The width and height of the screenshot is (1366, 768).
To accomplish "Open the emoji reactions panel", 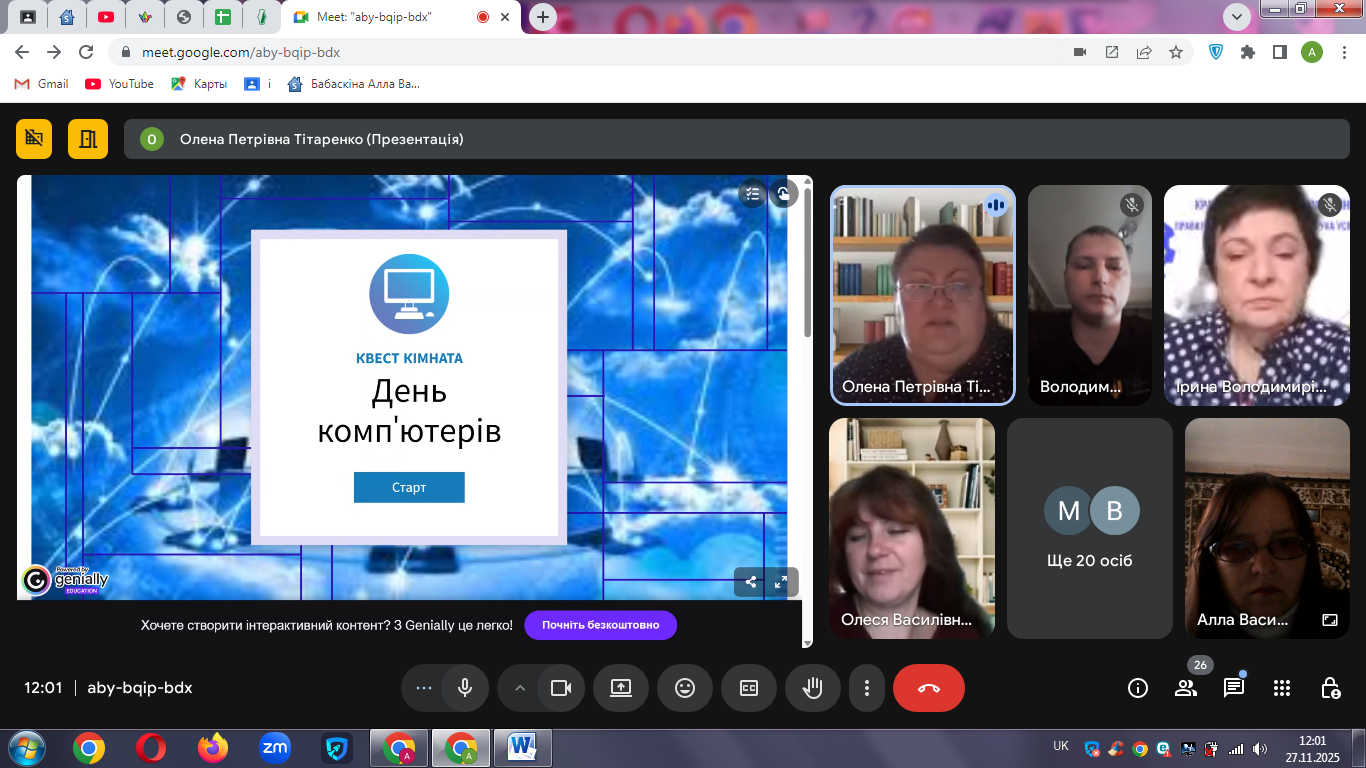I will coord(685,688).
